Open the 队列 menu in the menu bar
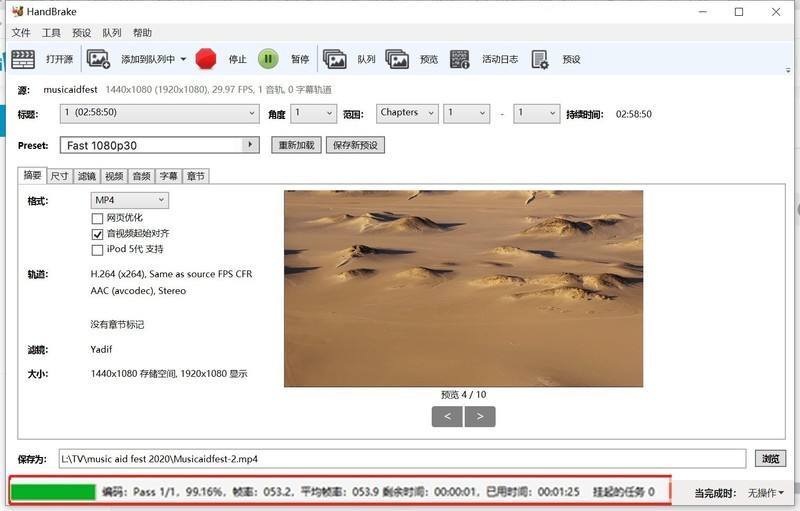The height and width of the screenshot is (511, 800). pyautogui.click(x=112, y=33)
